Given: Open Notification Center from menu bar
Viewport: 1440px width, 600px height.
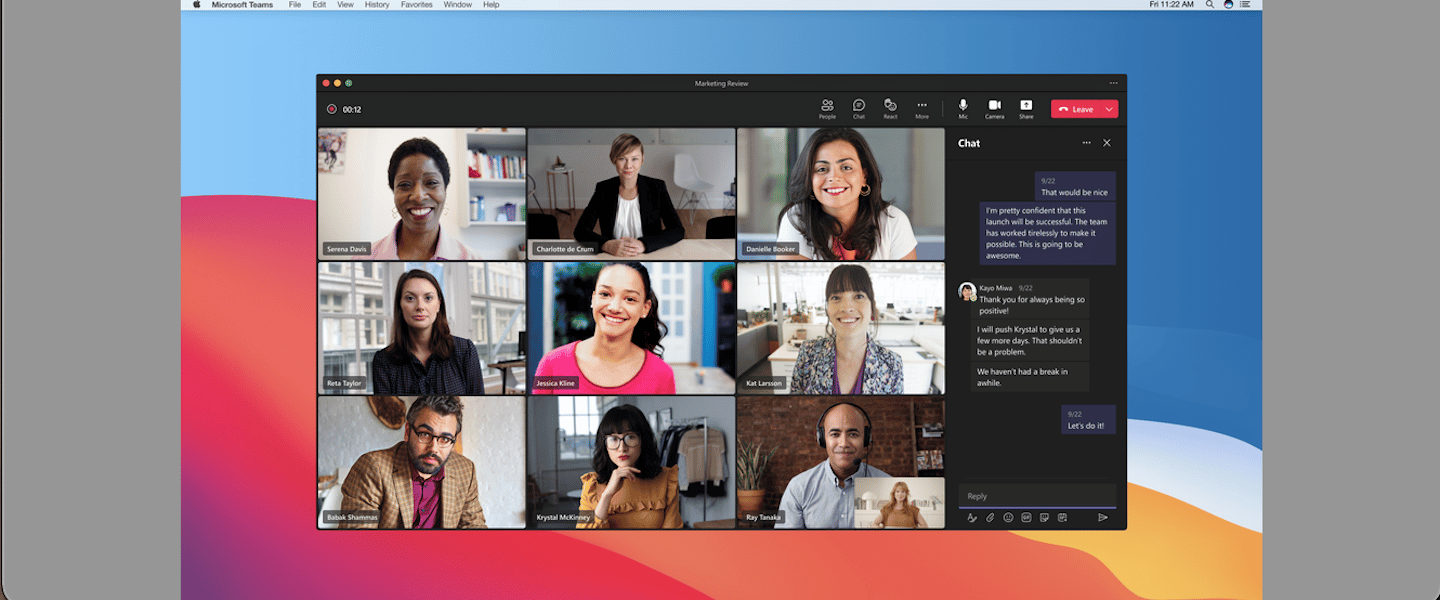Looking at the screenshot, I should tap(1247, 5).
